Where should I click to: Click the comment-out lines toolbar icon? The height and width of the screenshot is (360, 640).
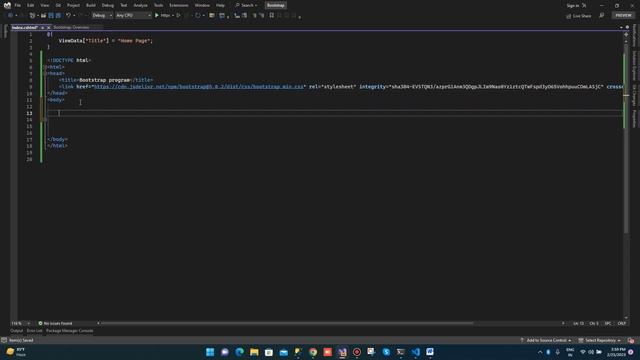point(254,16)
